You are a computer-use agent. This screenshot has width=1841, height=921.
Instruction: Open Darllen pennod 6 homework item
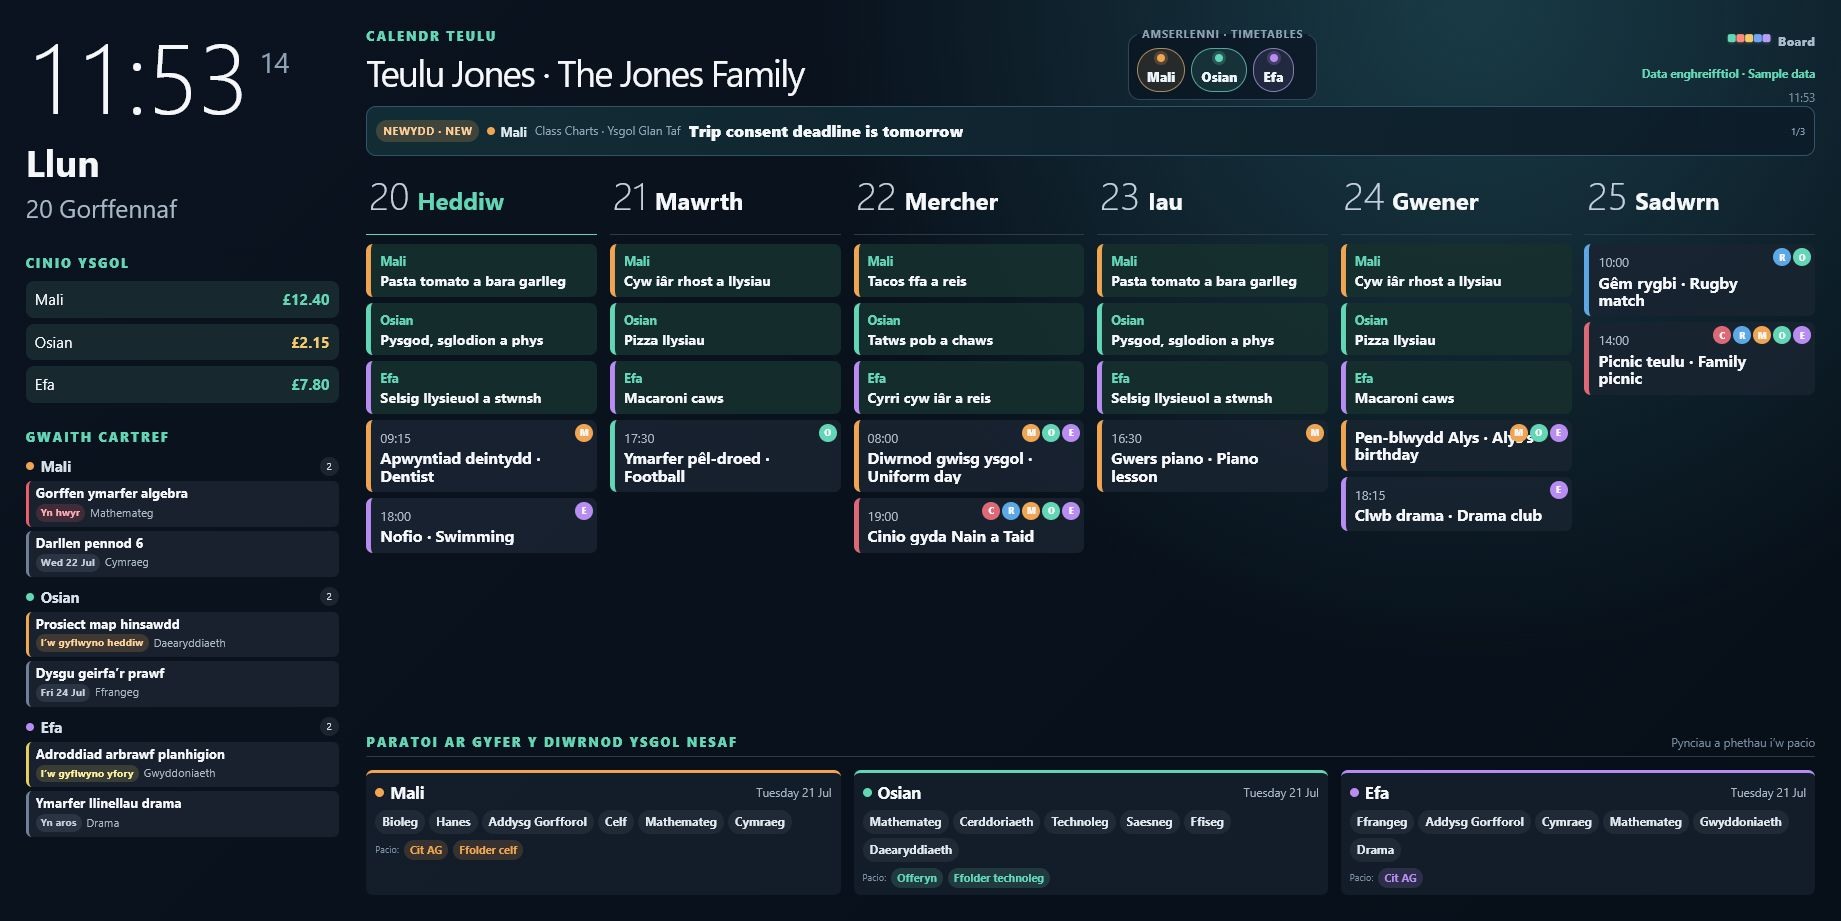pos(182,553)
